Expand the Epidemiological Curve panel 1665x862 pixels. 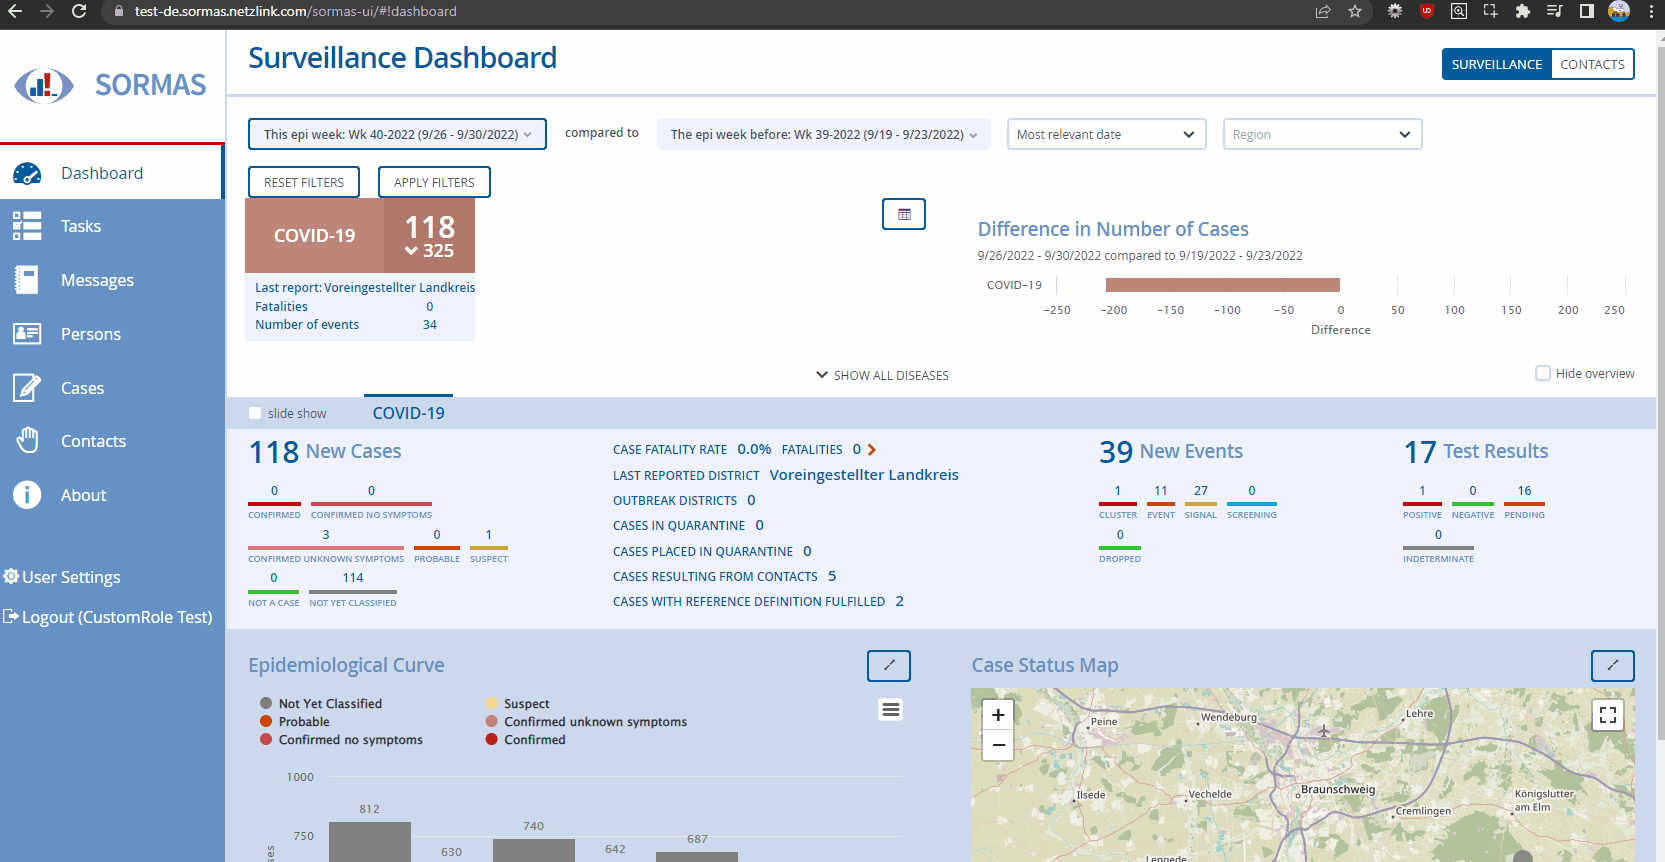pyautogui.click(x=889, y=666)
